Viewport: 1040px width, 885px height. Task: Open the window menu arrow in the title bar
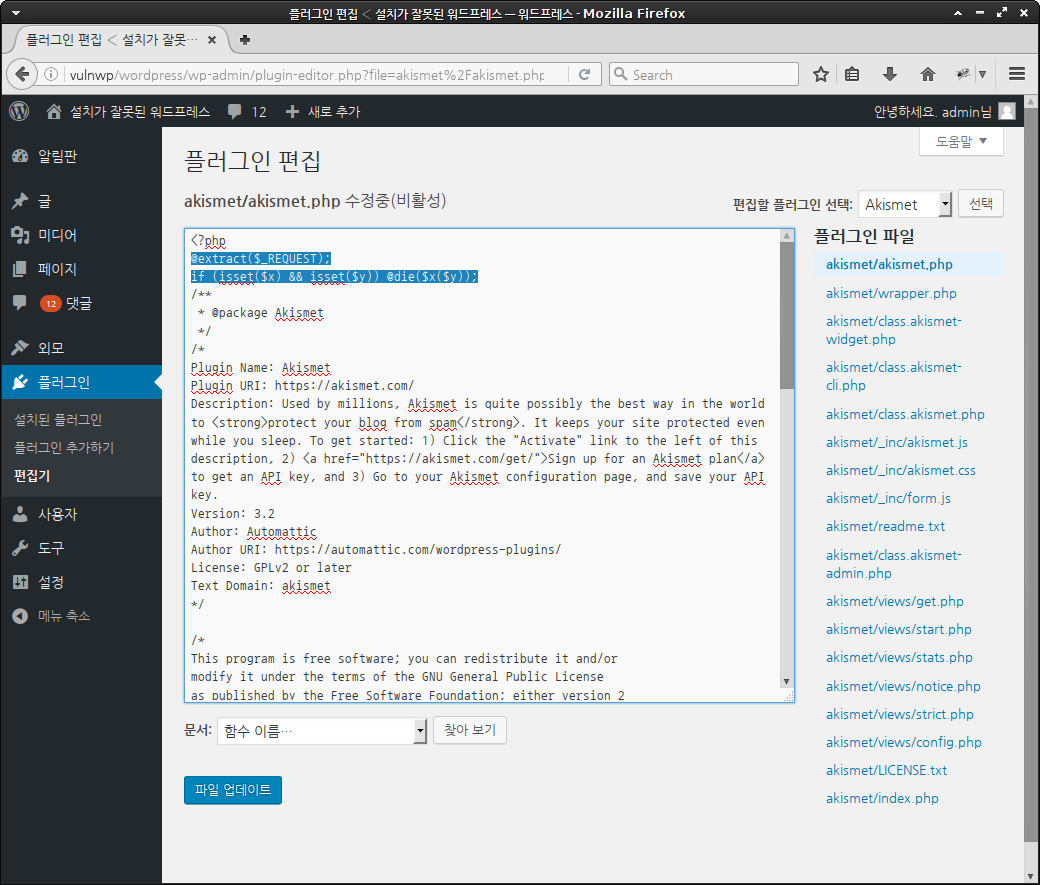tap(16, 13)
